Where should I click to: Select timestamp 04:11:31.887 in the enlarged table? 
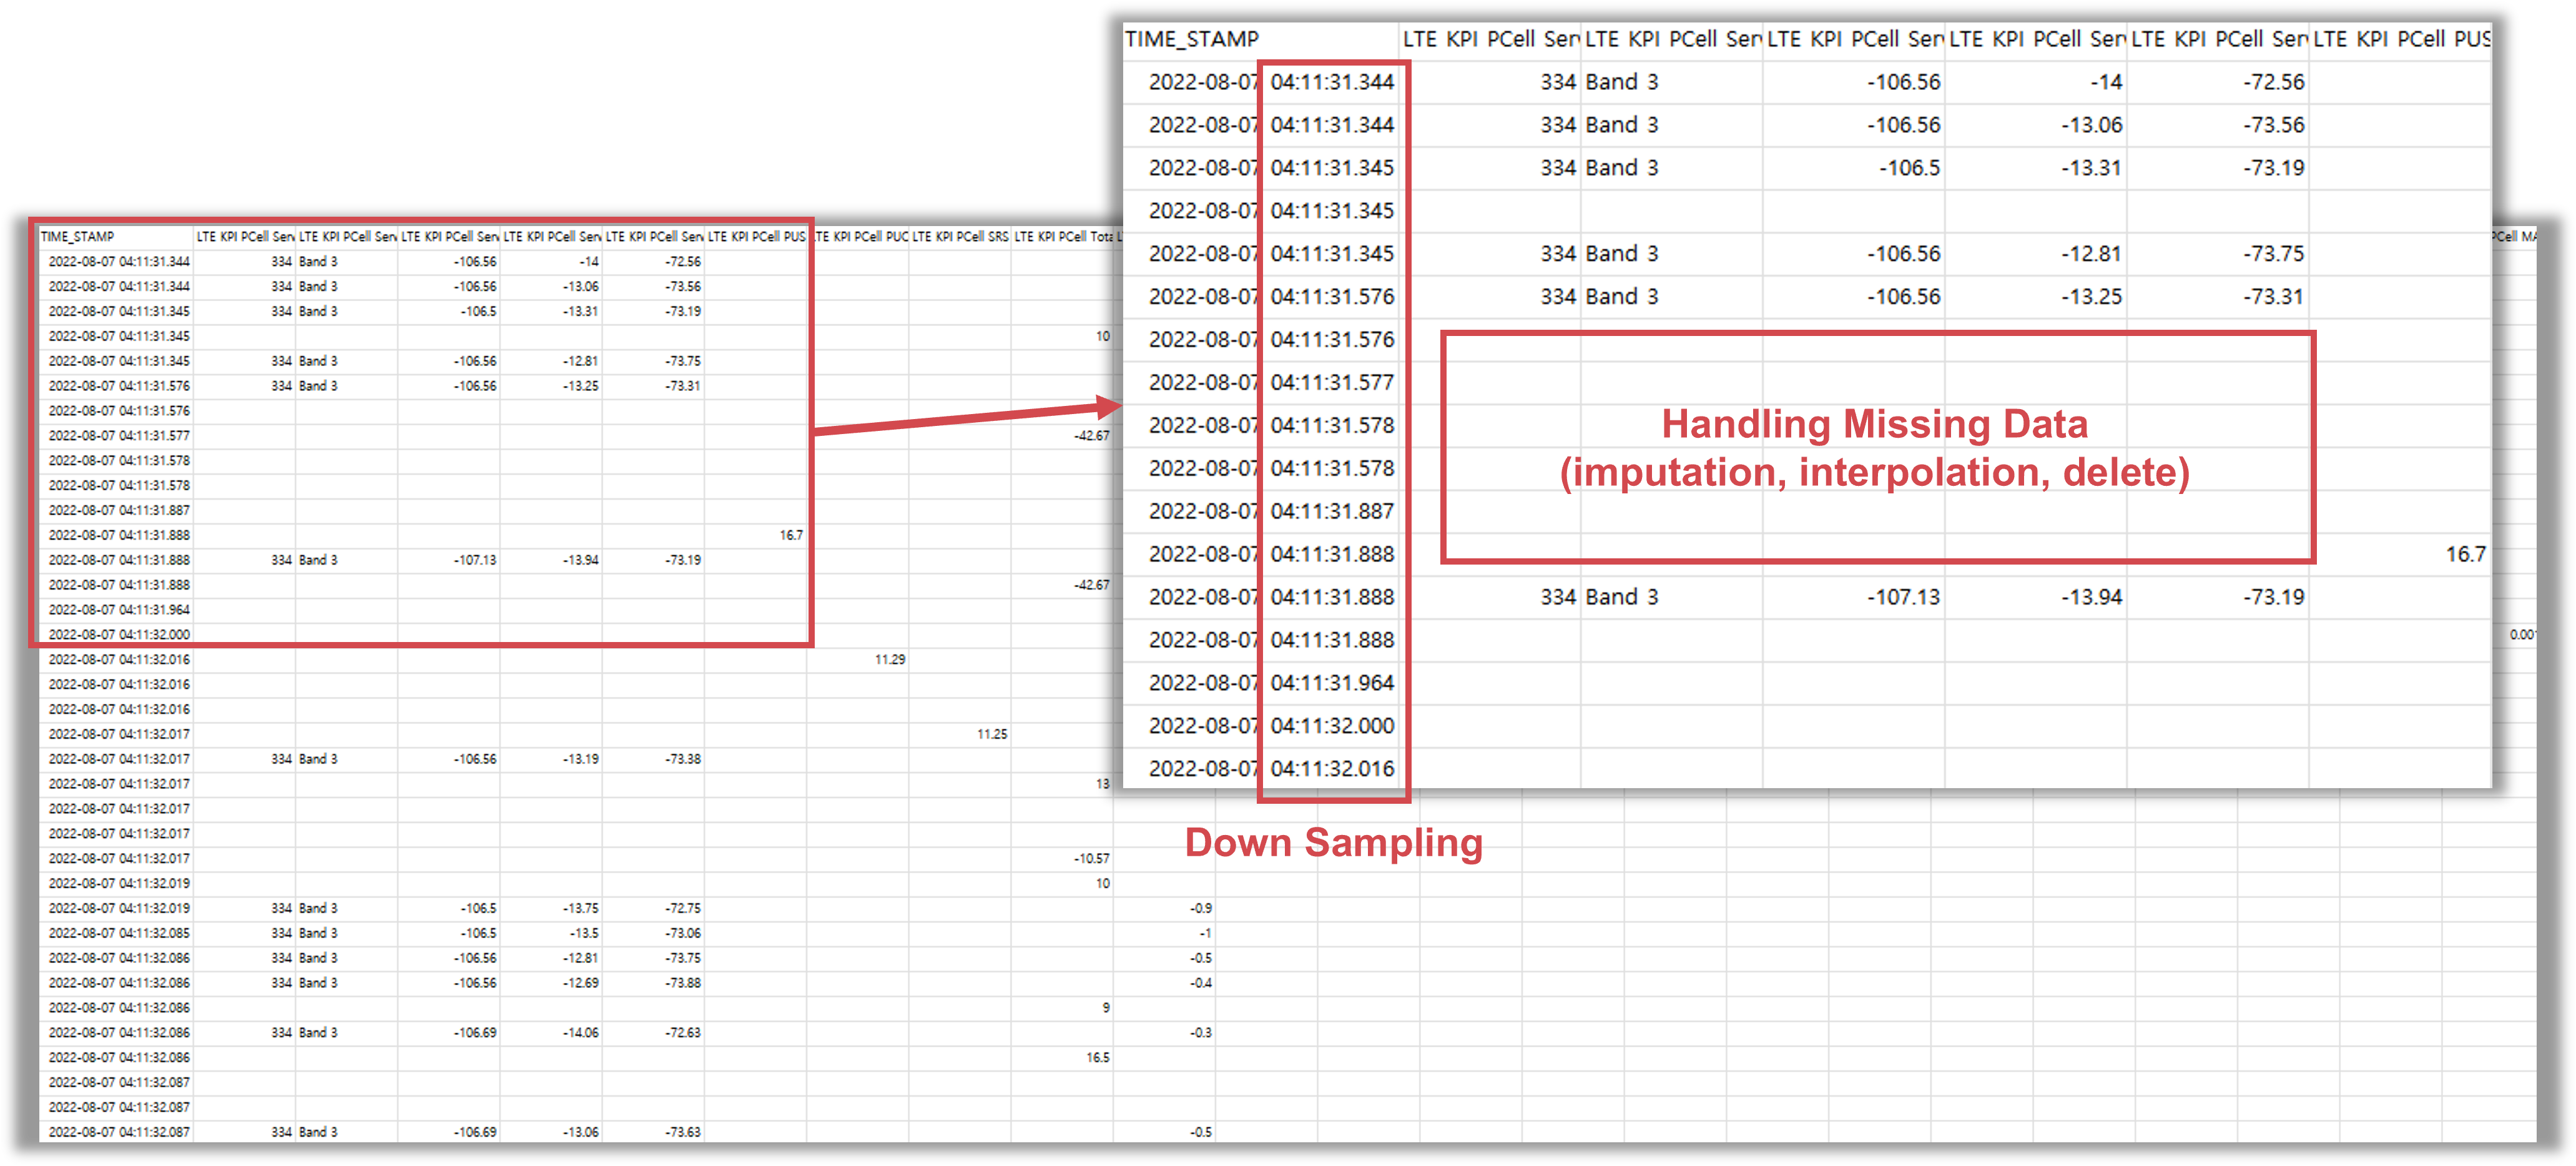(1332, 511)
